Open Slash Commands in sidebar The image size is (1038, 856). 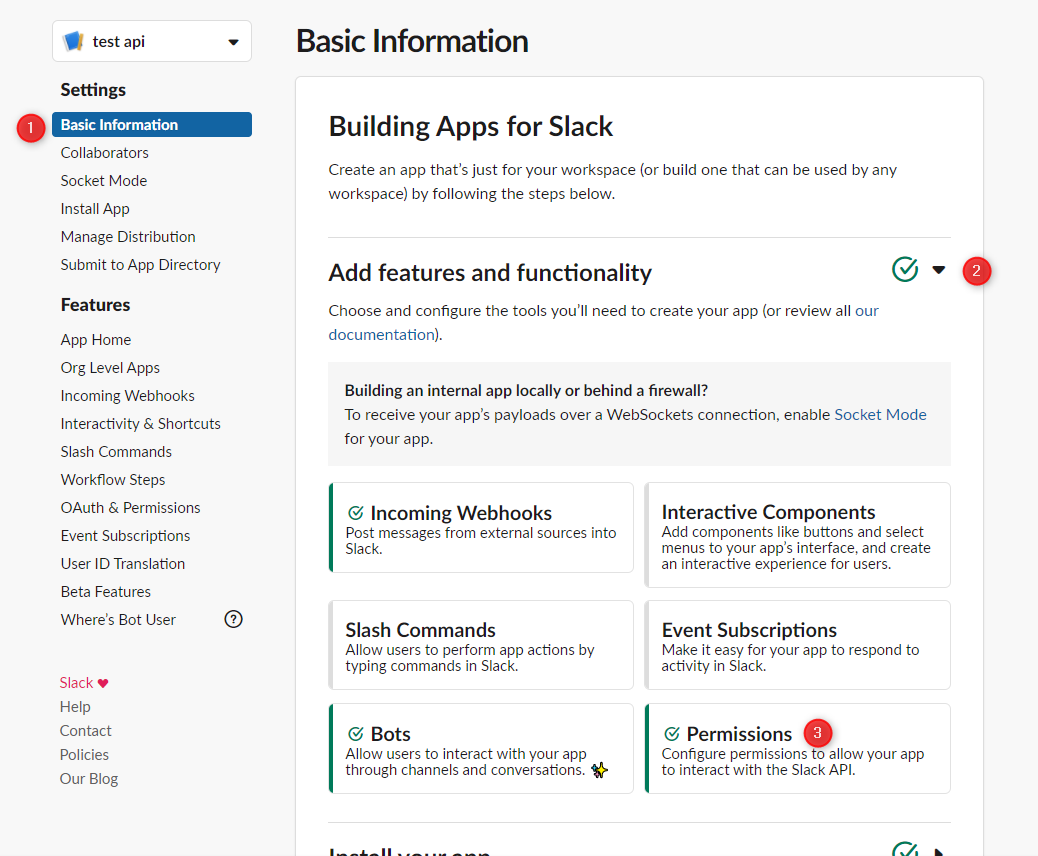point(116,452)
